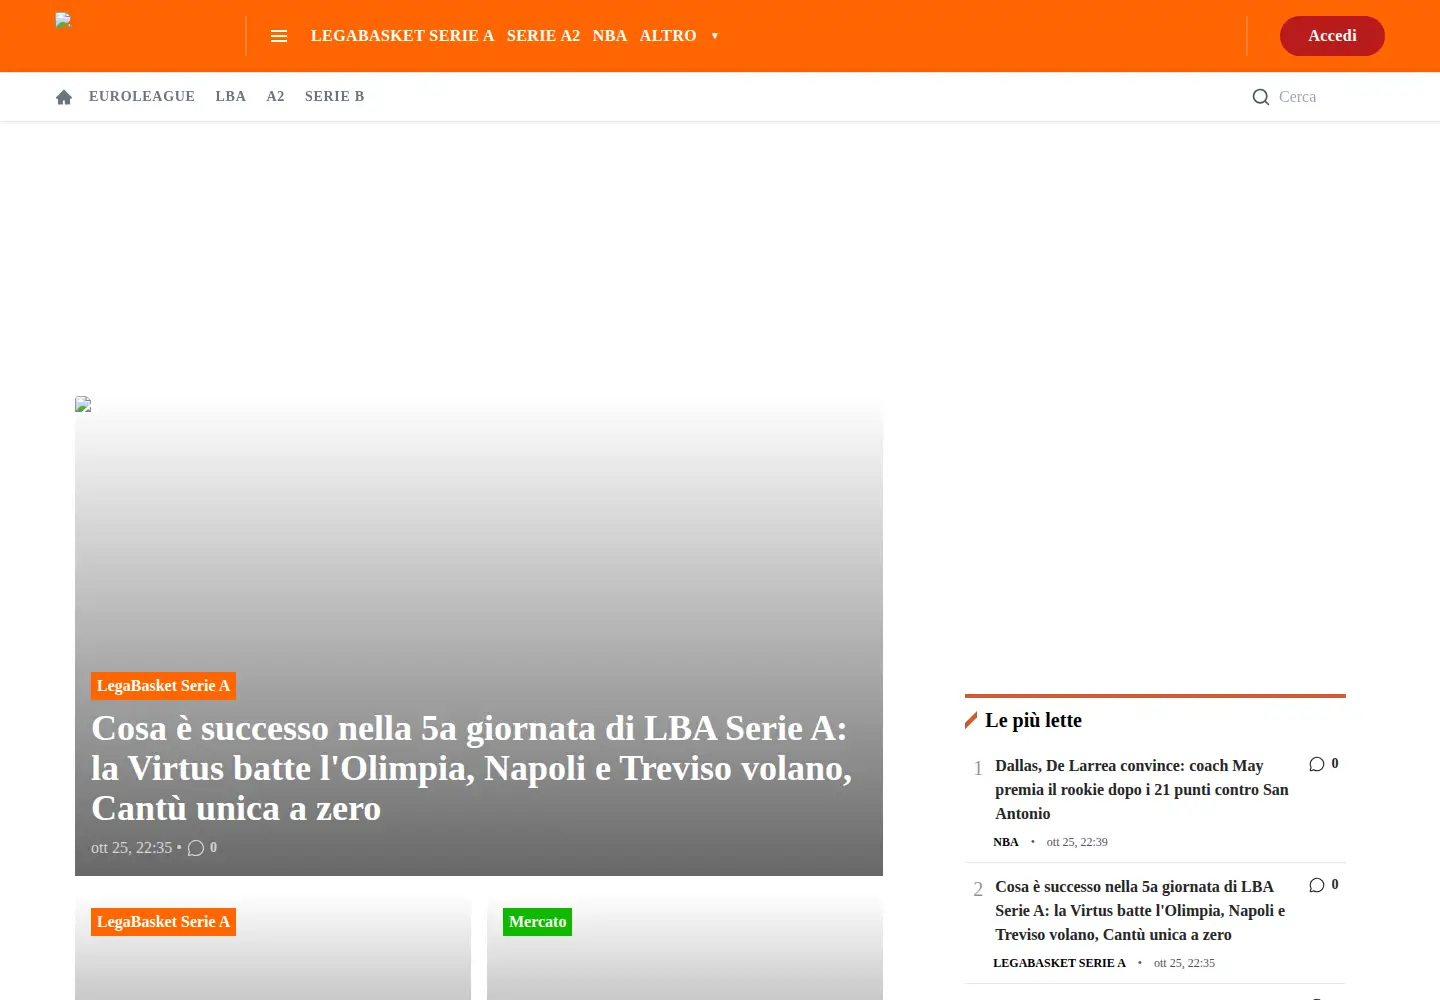Click the 'Le più lette' heading

pos(1033,720)
